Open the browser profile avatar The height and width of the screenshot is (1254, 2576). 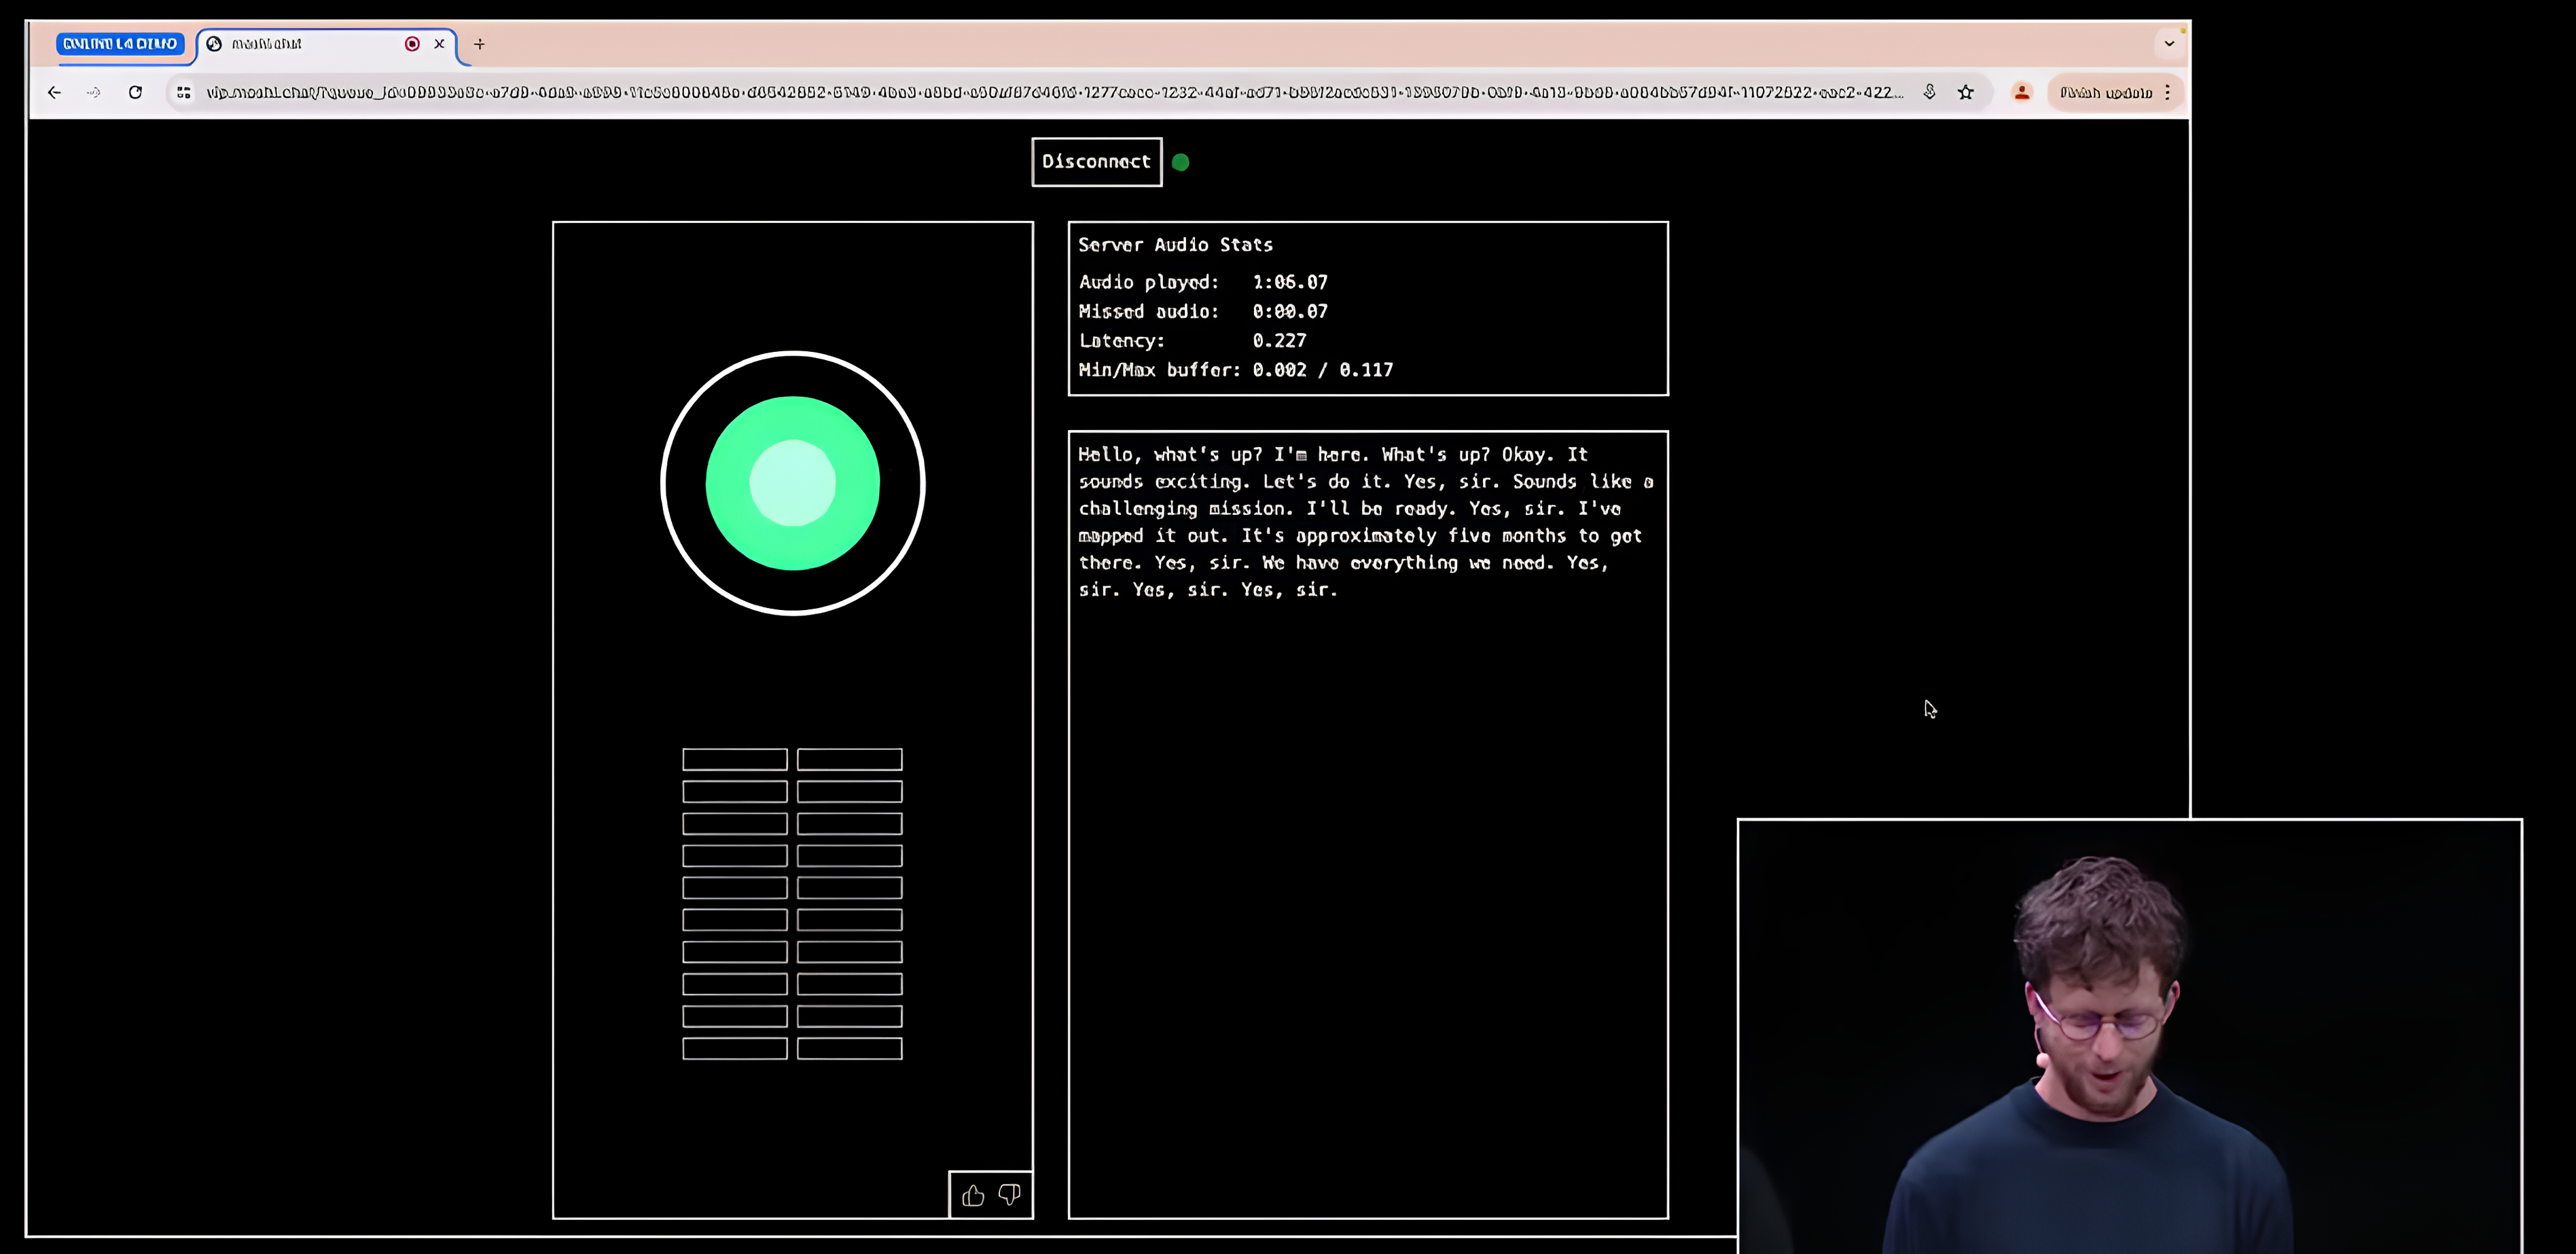[x=2021, y=92]
